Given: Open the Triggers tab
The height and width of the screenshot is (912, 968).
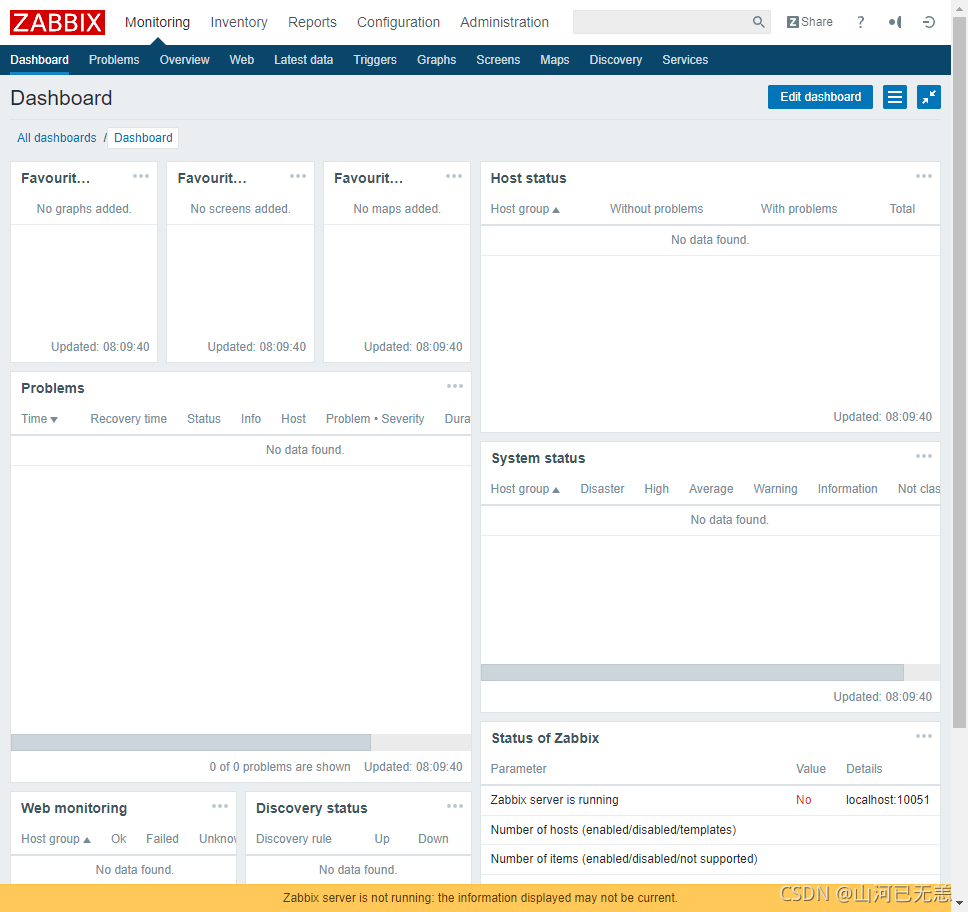Looking at the screenshot, I should [x=375, y=60].
